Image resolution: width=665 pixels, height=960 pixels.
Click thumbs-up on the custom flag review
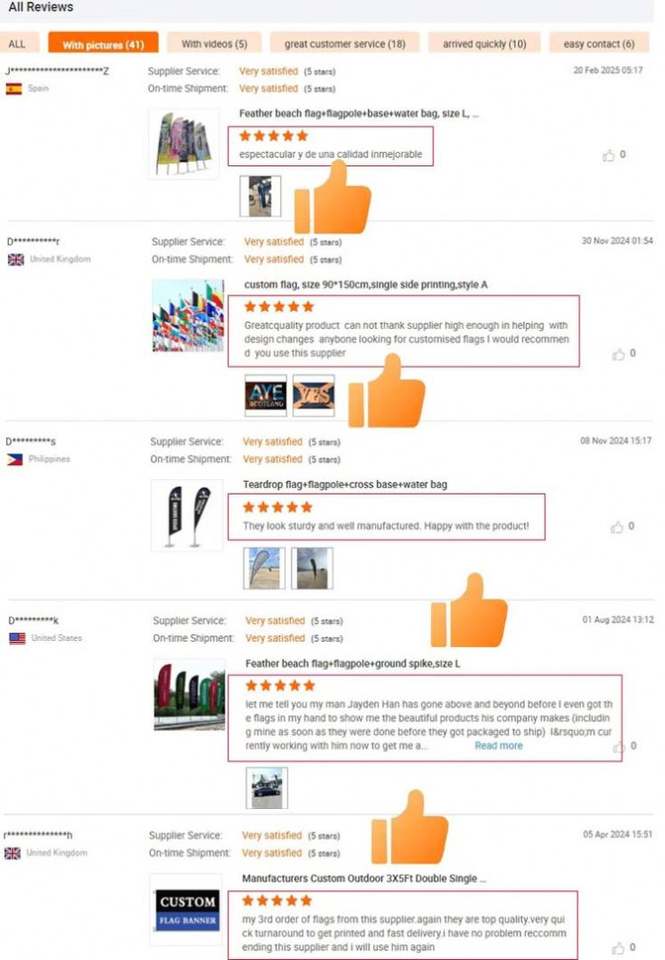pos(618,354)
